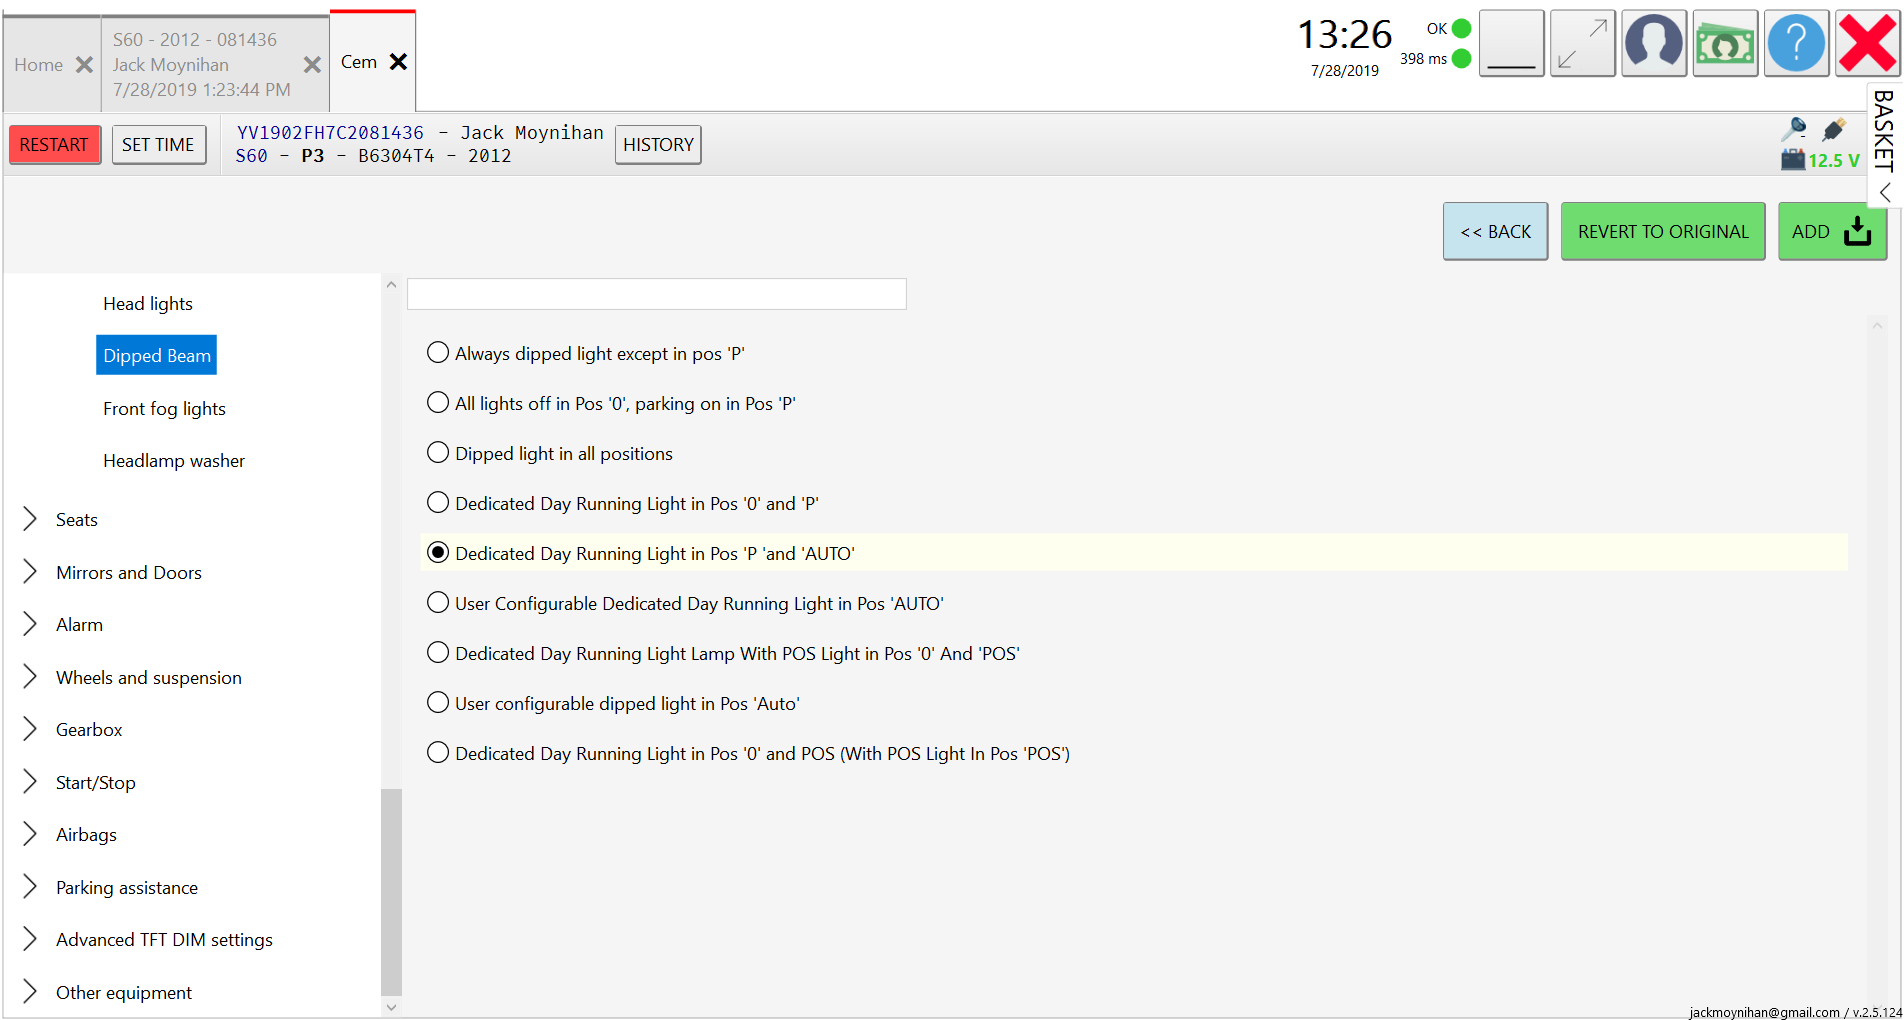Close the Home tab with its X
Viewport: 1904px width, 1020px height.
pyautogui.click(x=84, y=65)
